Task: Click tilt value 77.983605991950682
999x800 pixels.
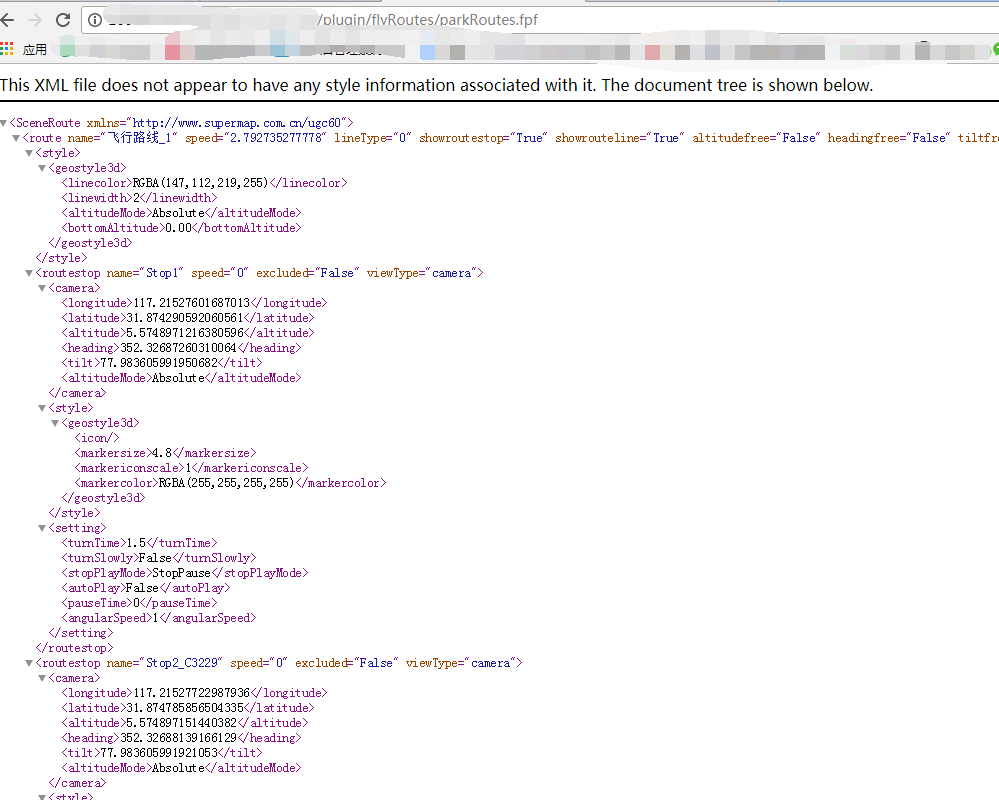Action: coord(159,363)
